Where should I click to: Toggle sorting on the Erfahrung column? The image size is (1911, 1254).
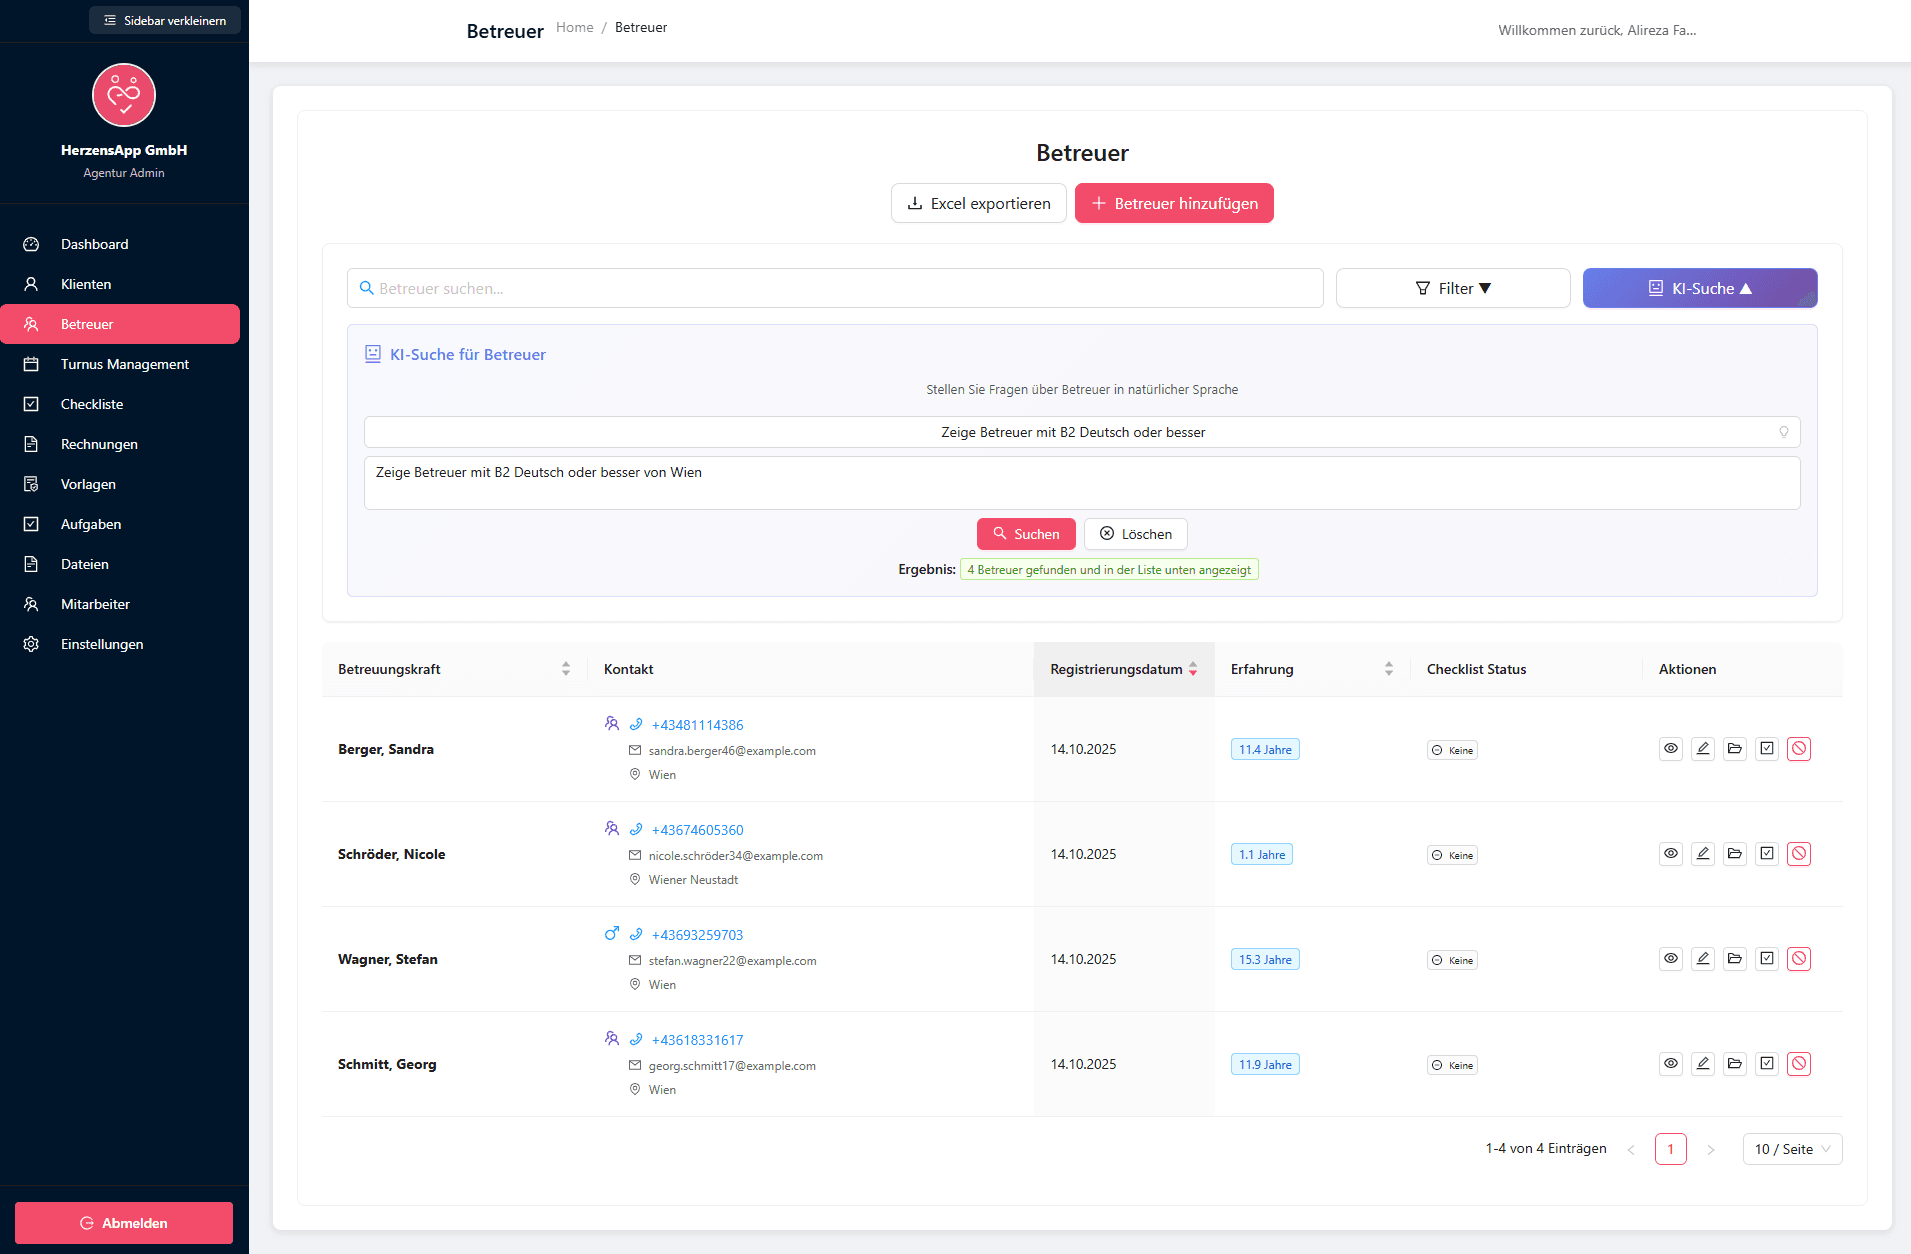[1388, 668]
